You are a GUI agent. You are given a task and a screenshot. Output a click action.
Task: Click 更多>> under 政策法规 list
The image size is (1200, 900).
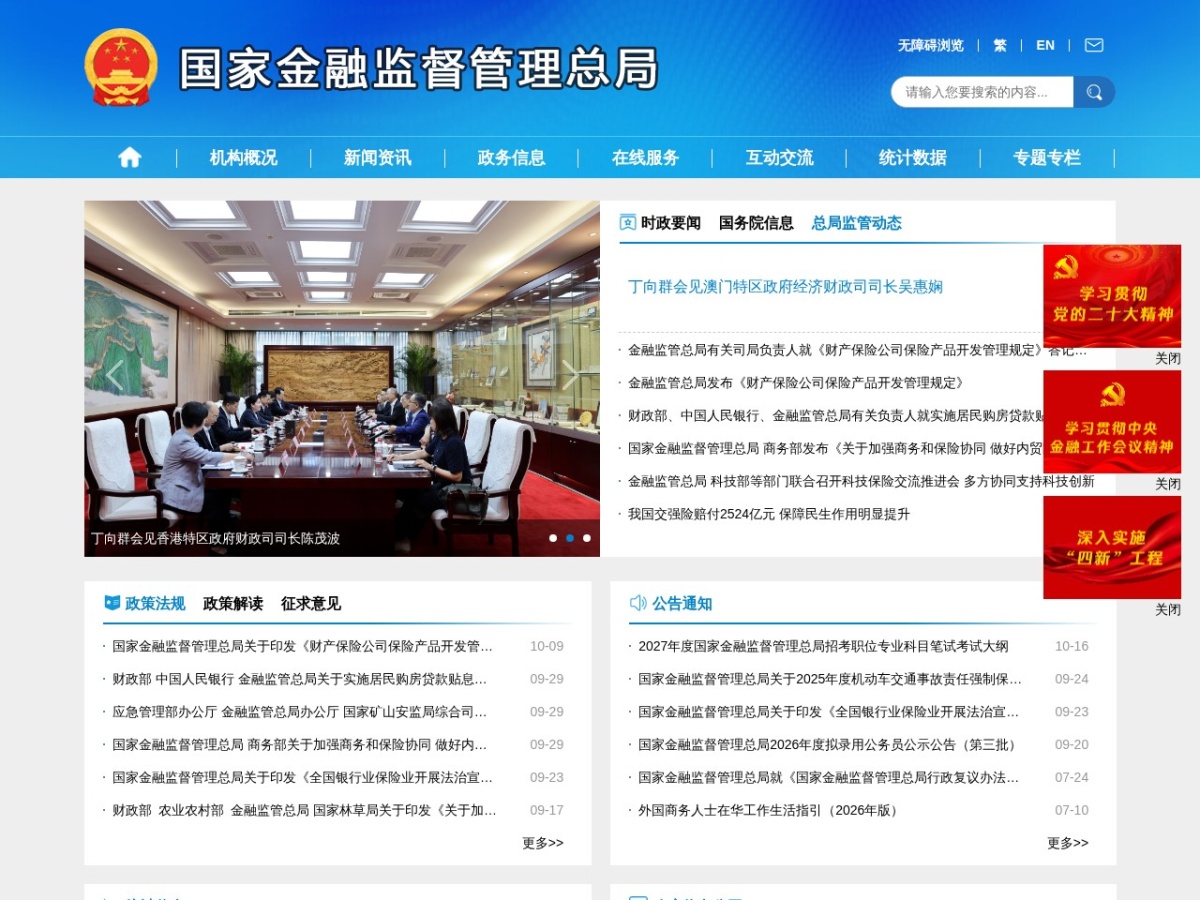pyautogui.click(x=543, y=843)
